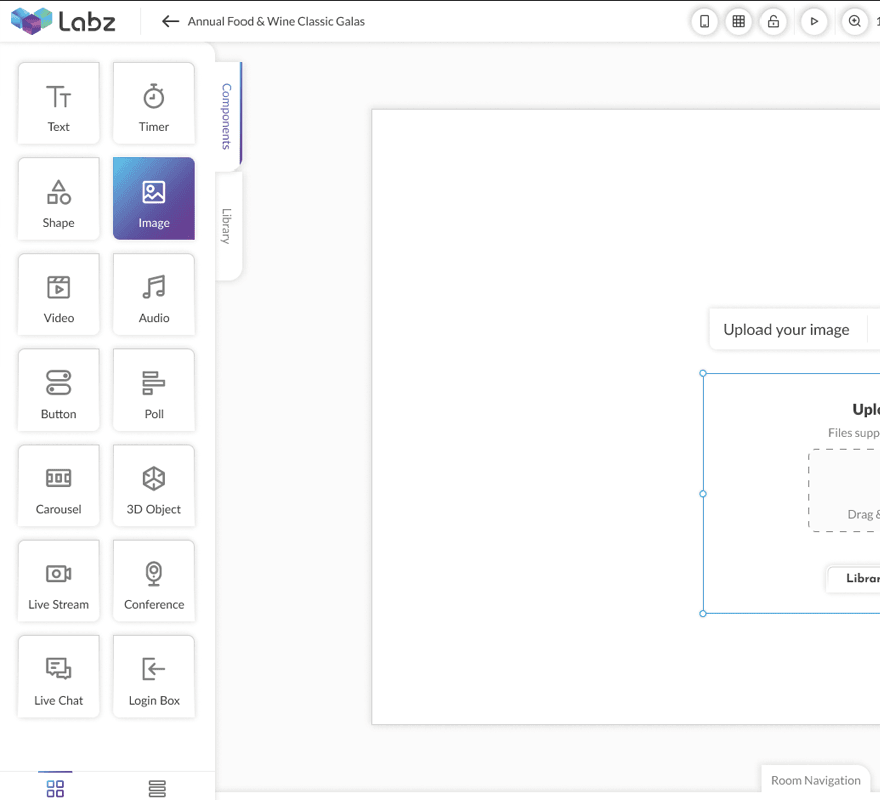Viewport: 880px width, 800px height.
Task: Play the room preview
Action: [814, 21]
